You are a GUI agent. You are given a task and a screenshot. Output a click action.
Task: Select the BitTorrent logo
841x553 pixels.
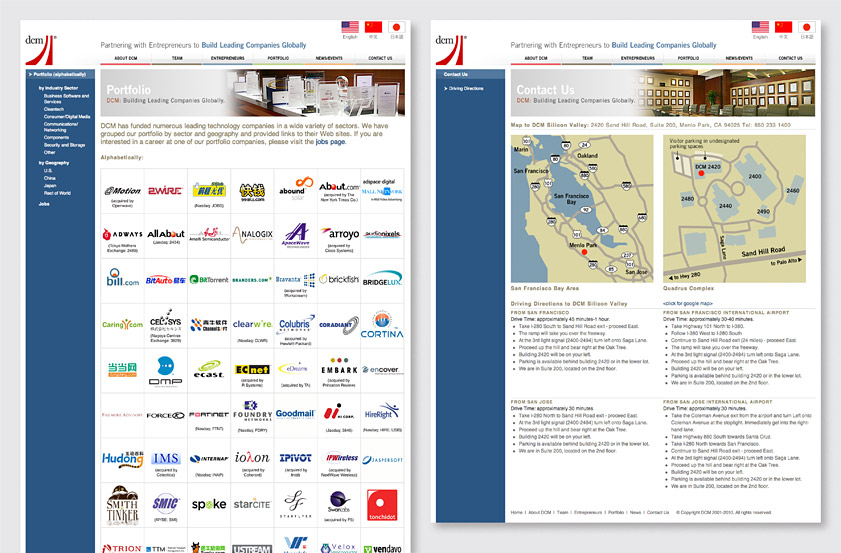[x=209, y=279]
